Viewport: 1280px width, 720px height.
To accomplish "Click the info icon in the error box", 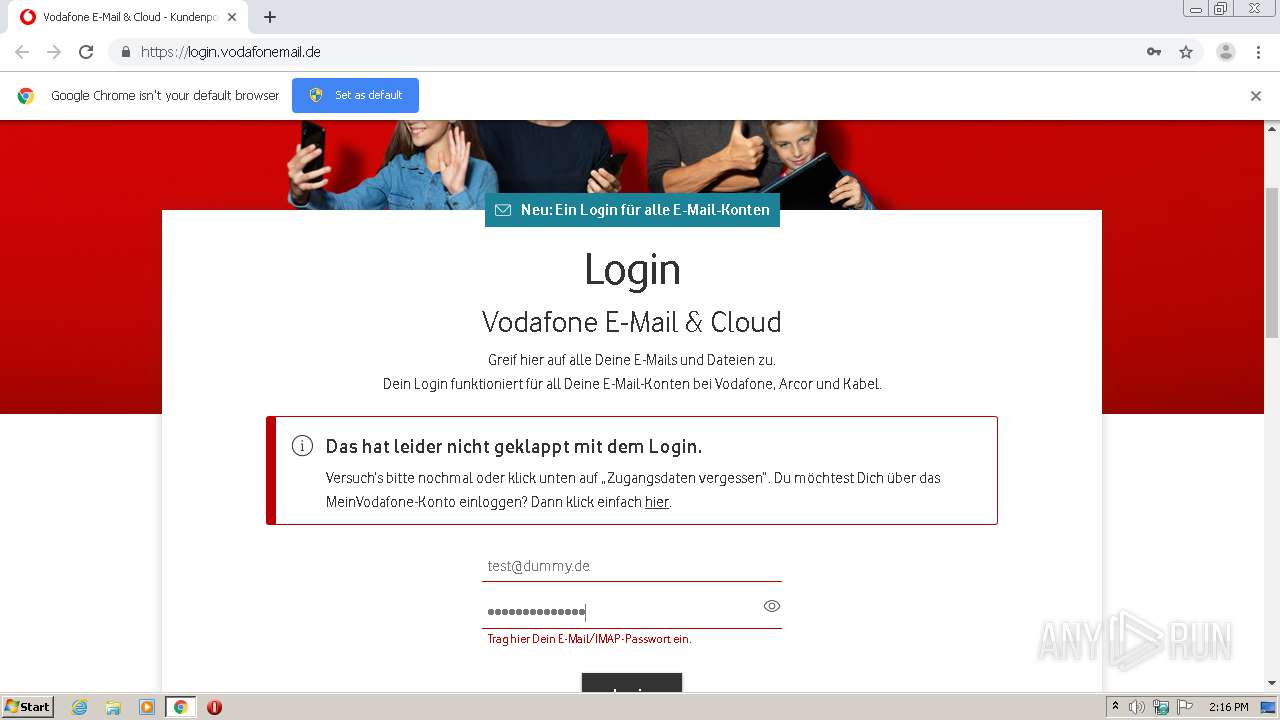I will [x=302, y=446].
